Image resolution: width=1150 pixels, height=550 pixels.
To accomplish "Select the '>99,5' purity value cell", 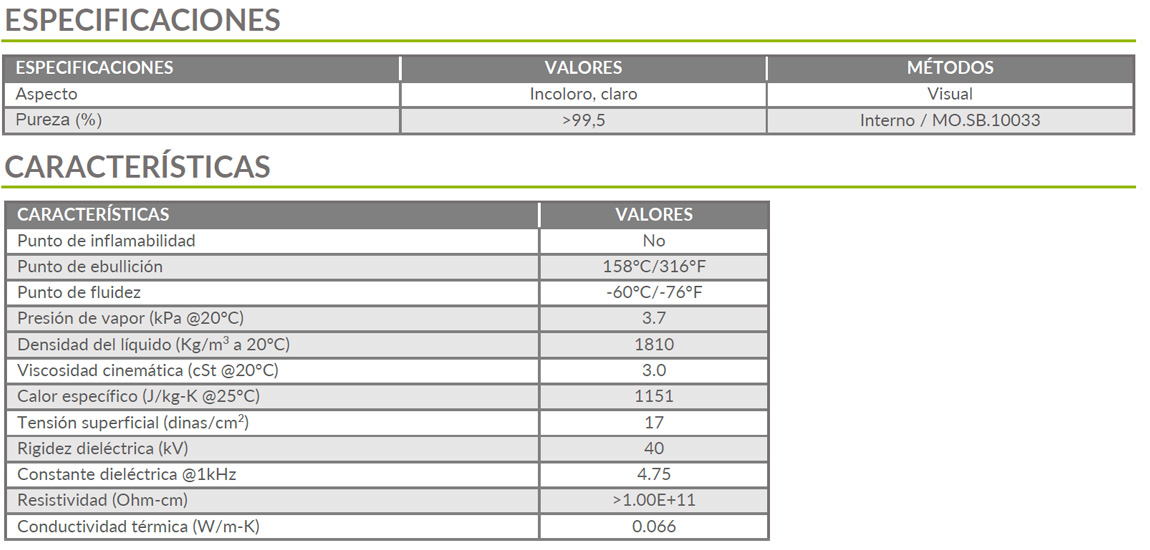I will 583,120.
